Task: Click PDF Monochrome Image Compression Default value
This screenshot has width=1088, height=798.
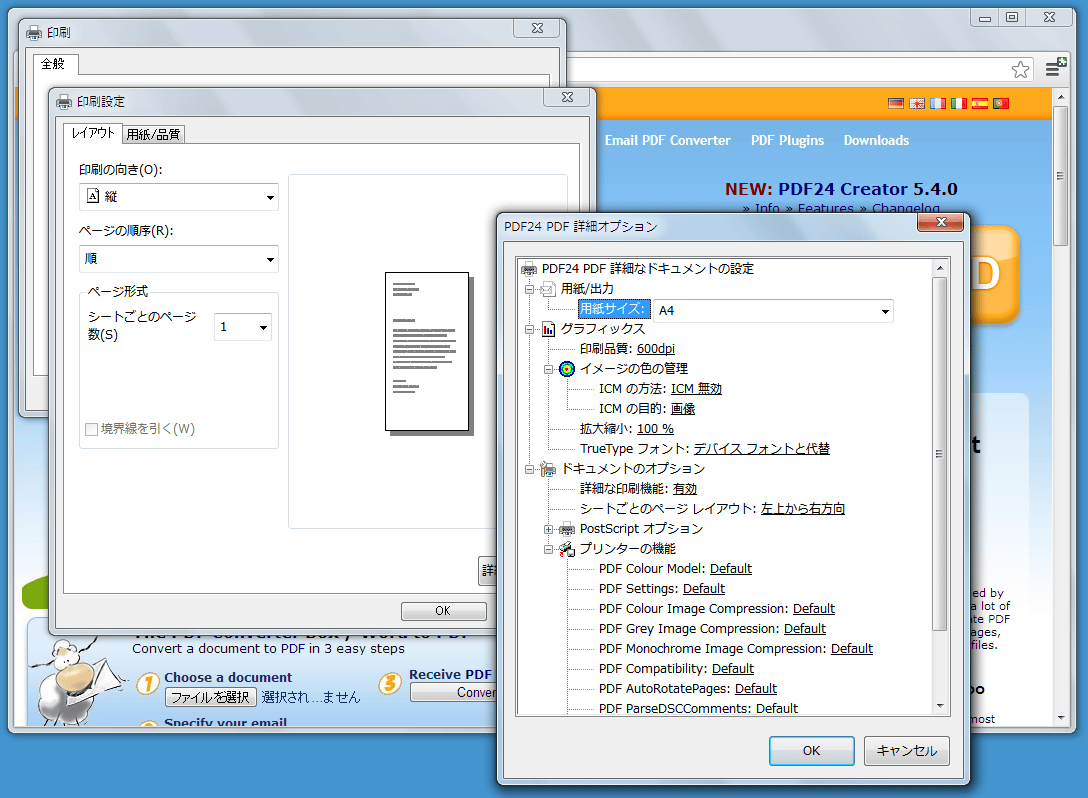Action: 852,649
